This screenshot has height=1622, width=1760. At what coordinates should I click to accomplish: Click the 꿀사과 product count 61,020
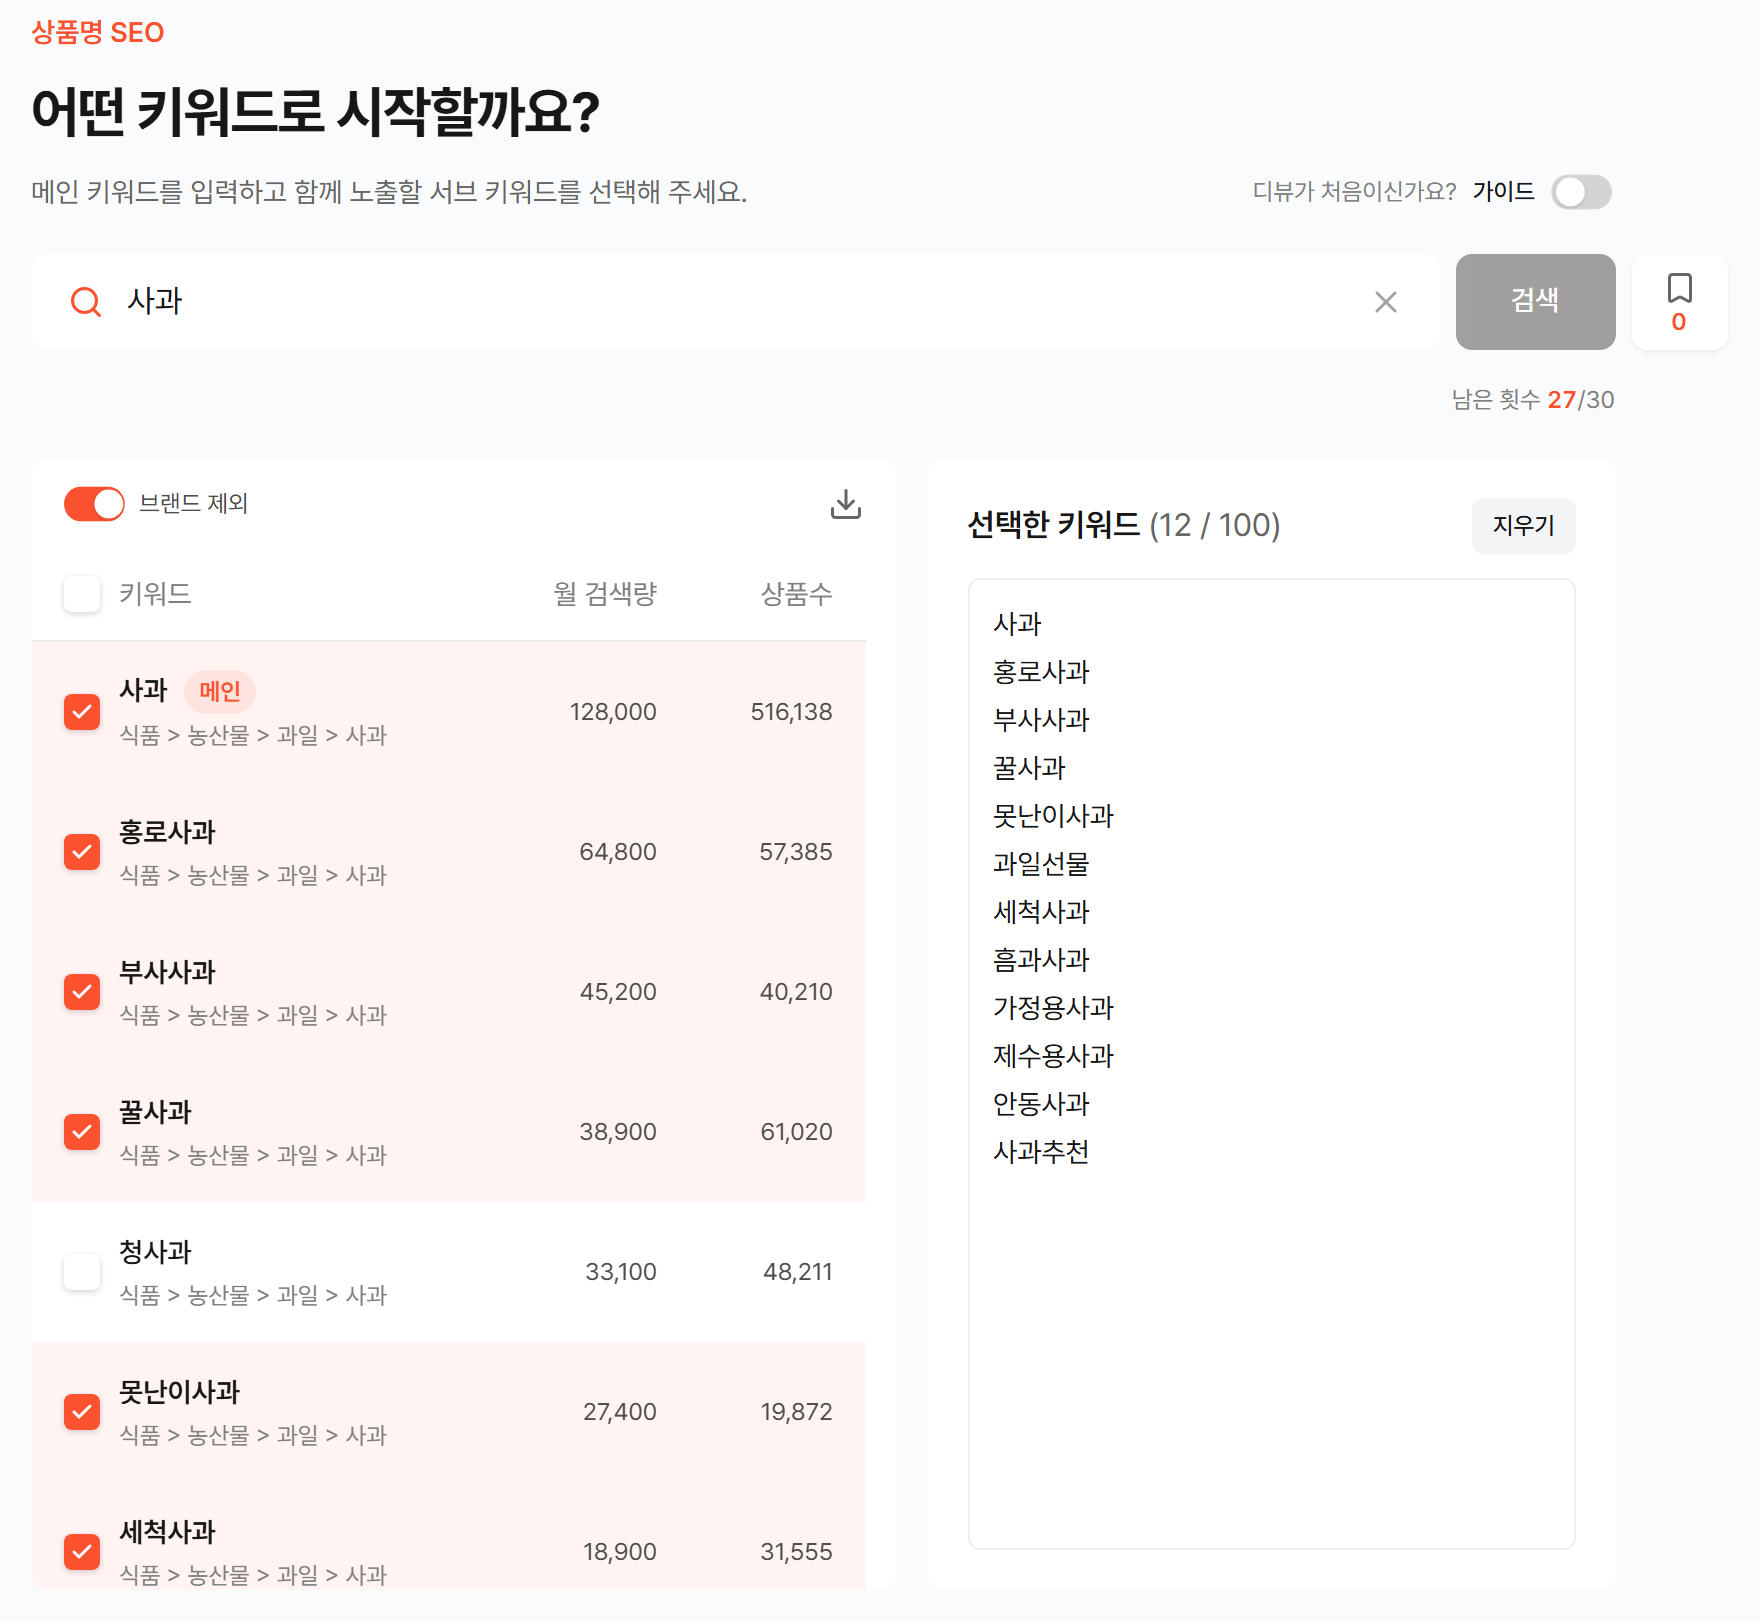pos(796,1132)
